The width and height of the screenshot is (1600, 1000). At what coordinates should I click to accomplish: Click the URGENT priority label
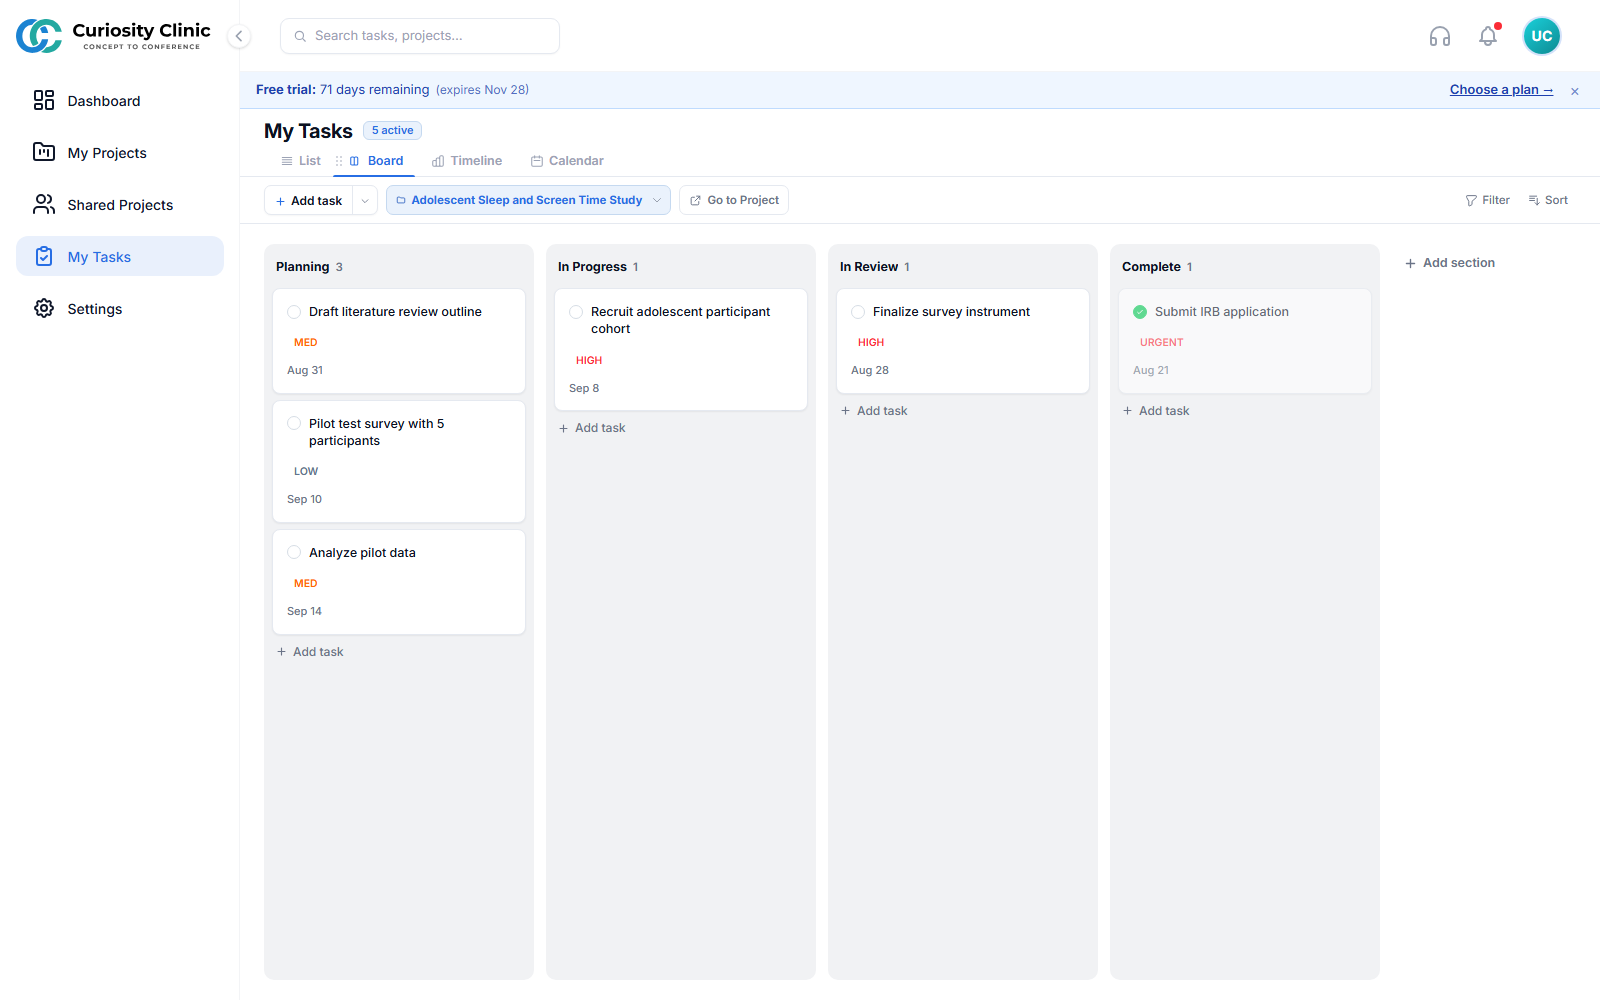[1161, 342]
